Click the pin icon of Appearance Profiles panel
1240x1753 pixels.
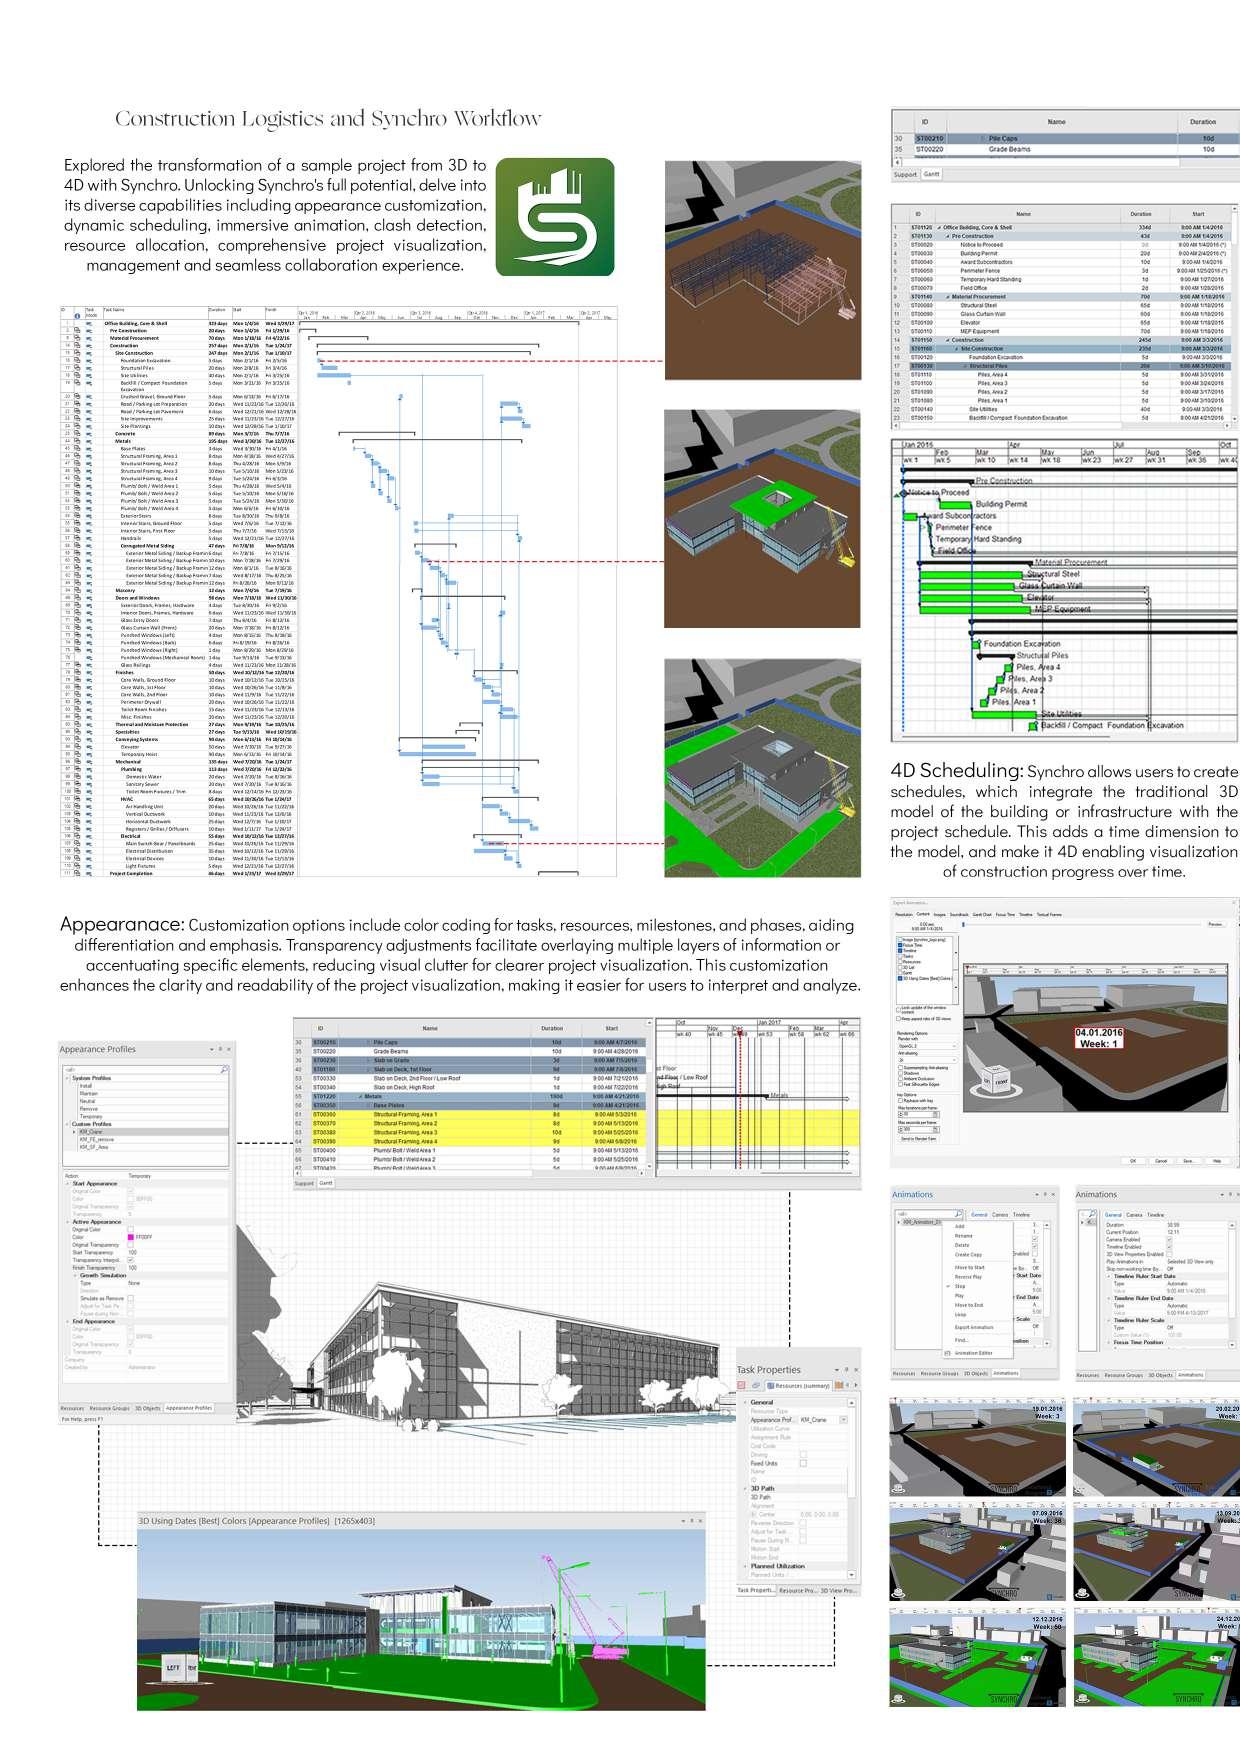point(220,1049)
